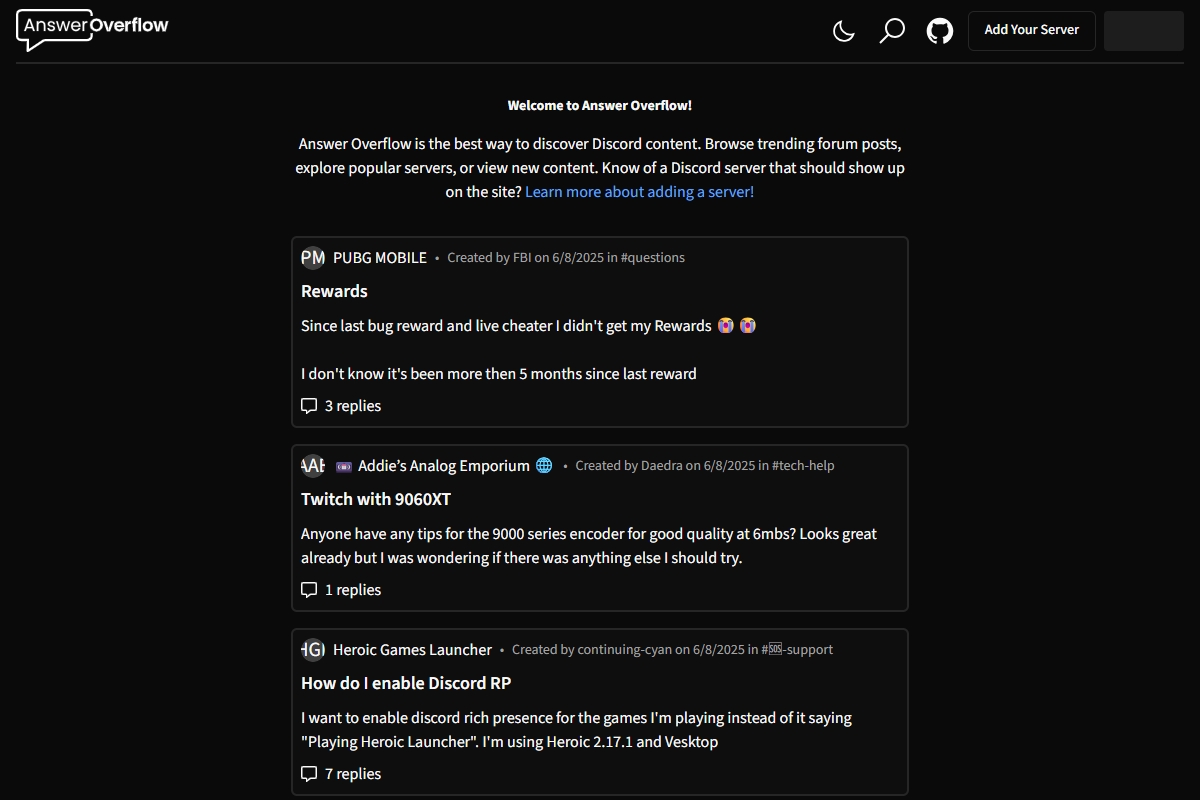Click the PUBG MOBILE server avatar
The image size is (1200, 800).
click(x=313, y=258)
